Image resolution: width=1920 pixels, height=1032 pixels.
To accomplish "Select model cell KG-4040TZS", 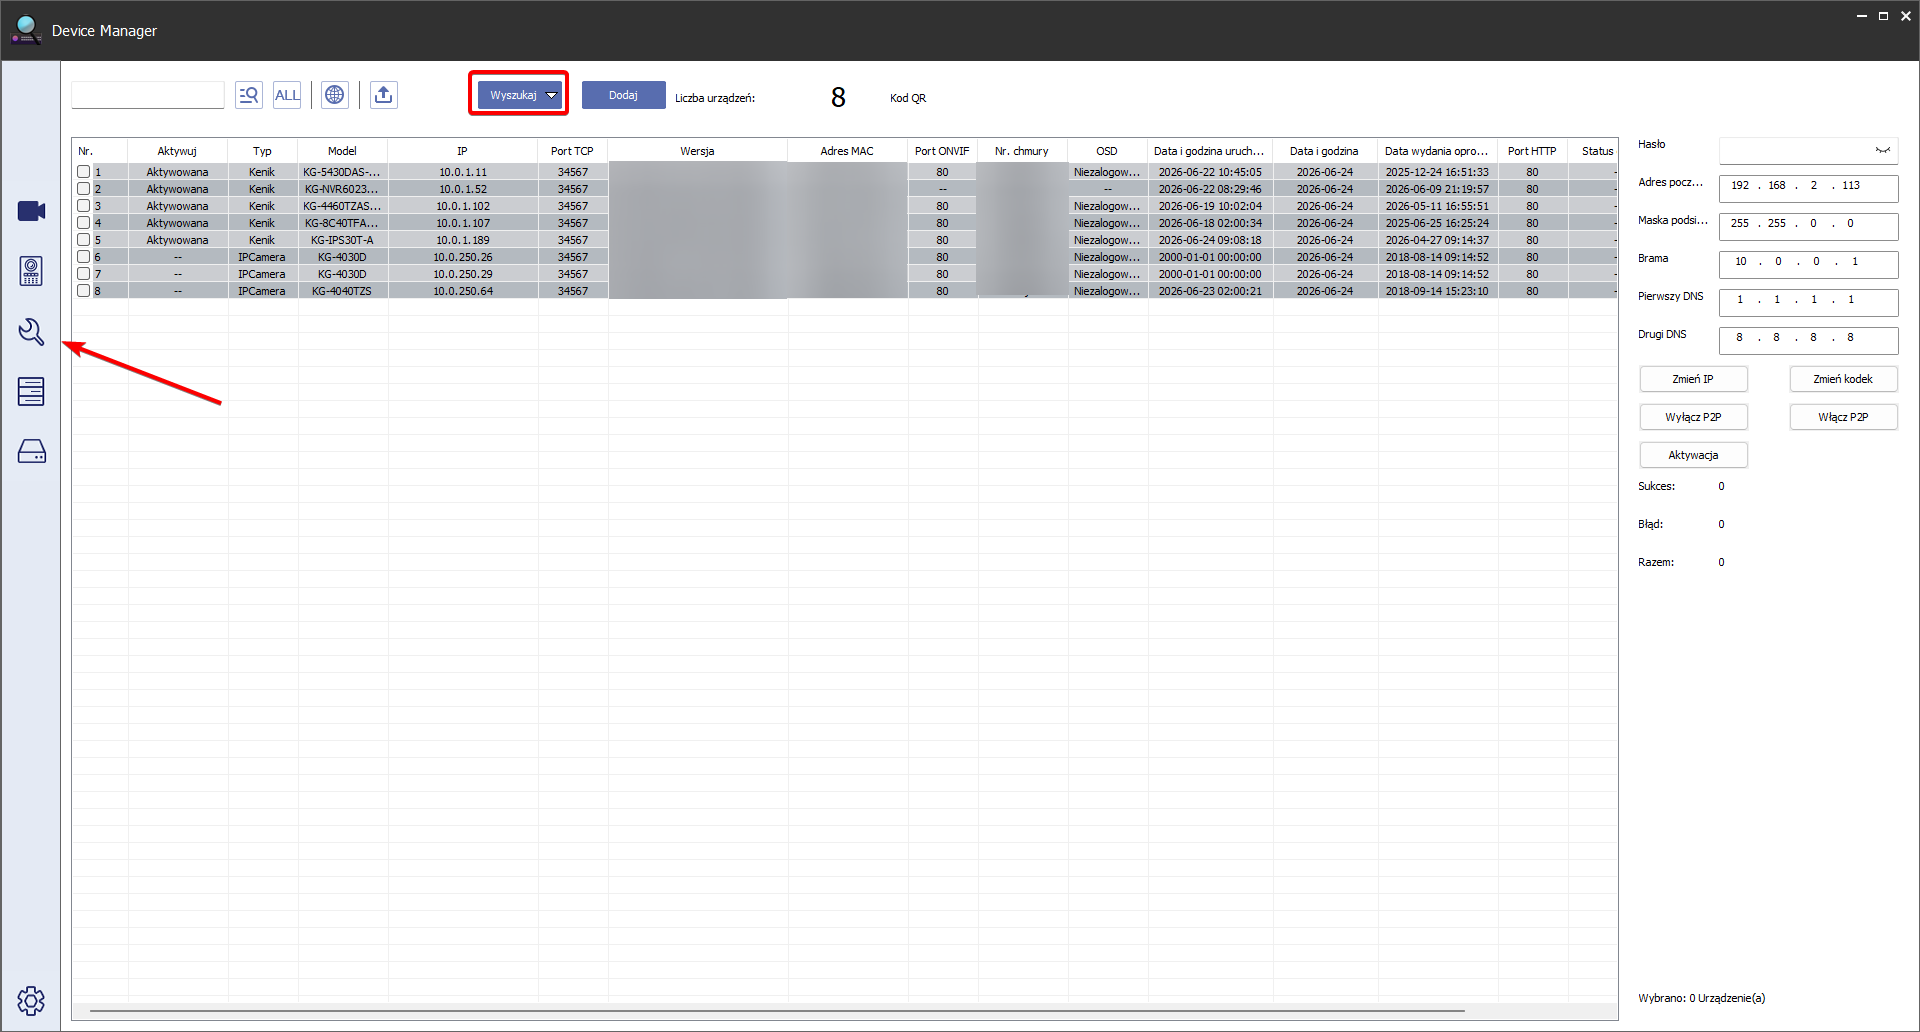I will (342, 291).
